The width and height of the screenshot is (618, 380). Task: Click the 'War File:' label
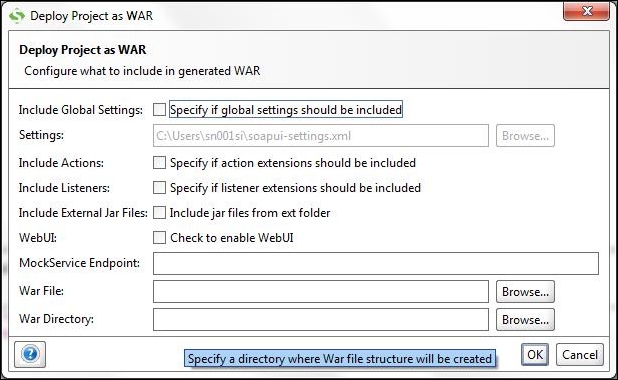[41, 291]
